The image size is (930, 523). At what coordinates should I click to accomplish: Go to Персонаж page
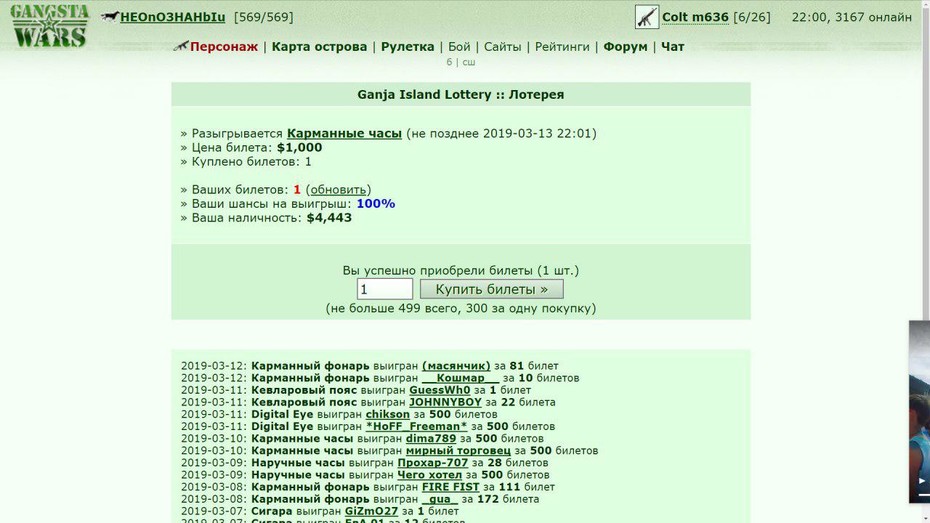pos(224,47)
